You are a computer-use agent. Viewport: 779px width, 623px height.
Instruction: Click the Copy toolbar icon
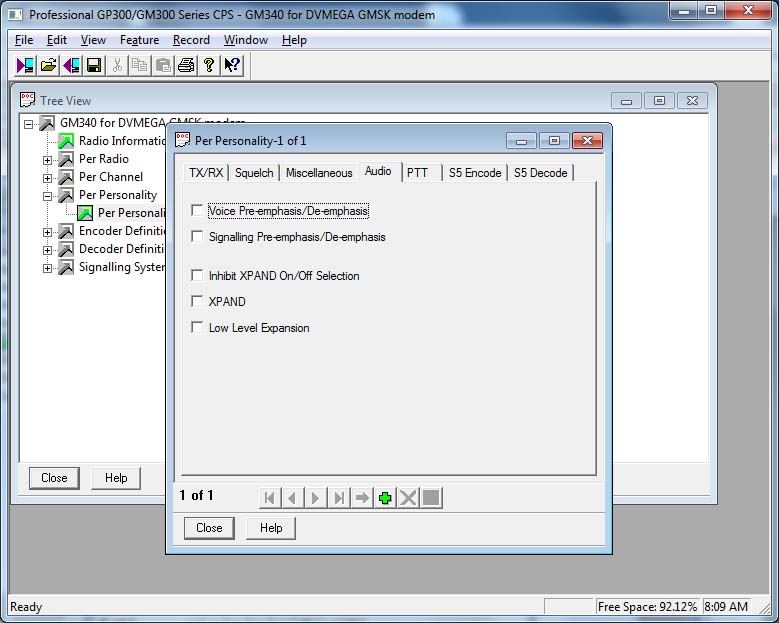coord(140,65)
